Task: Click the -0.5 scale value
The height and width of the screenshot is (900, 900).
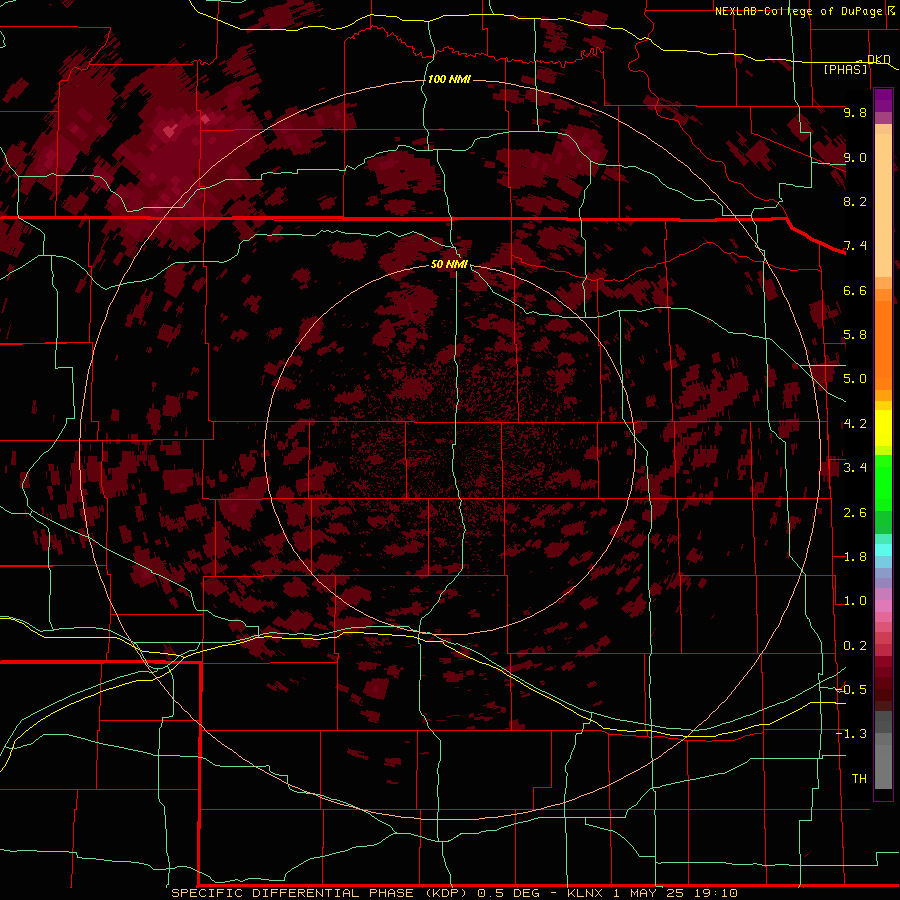Action: click(852, 690)
